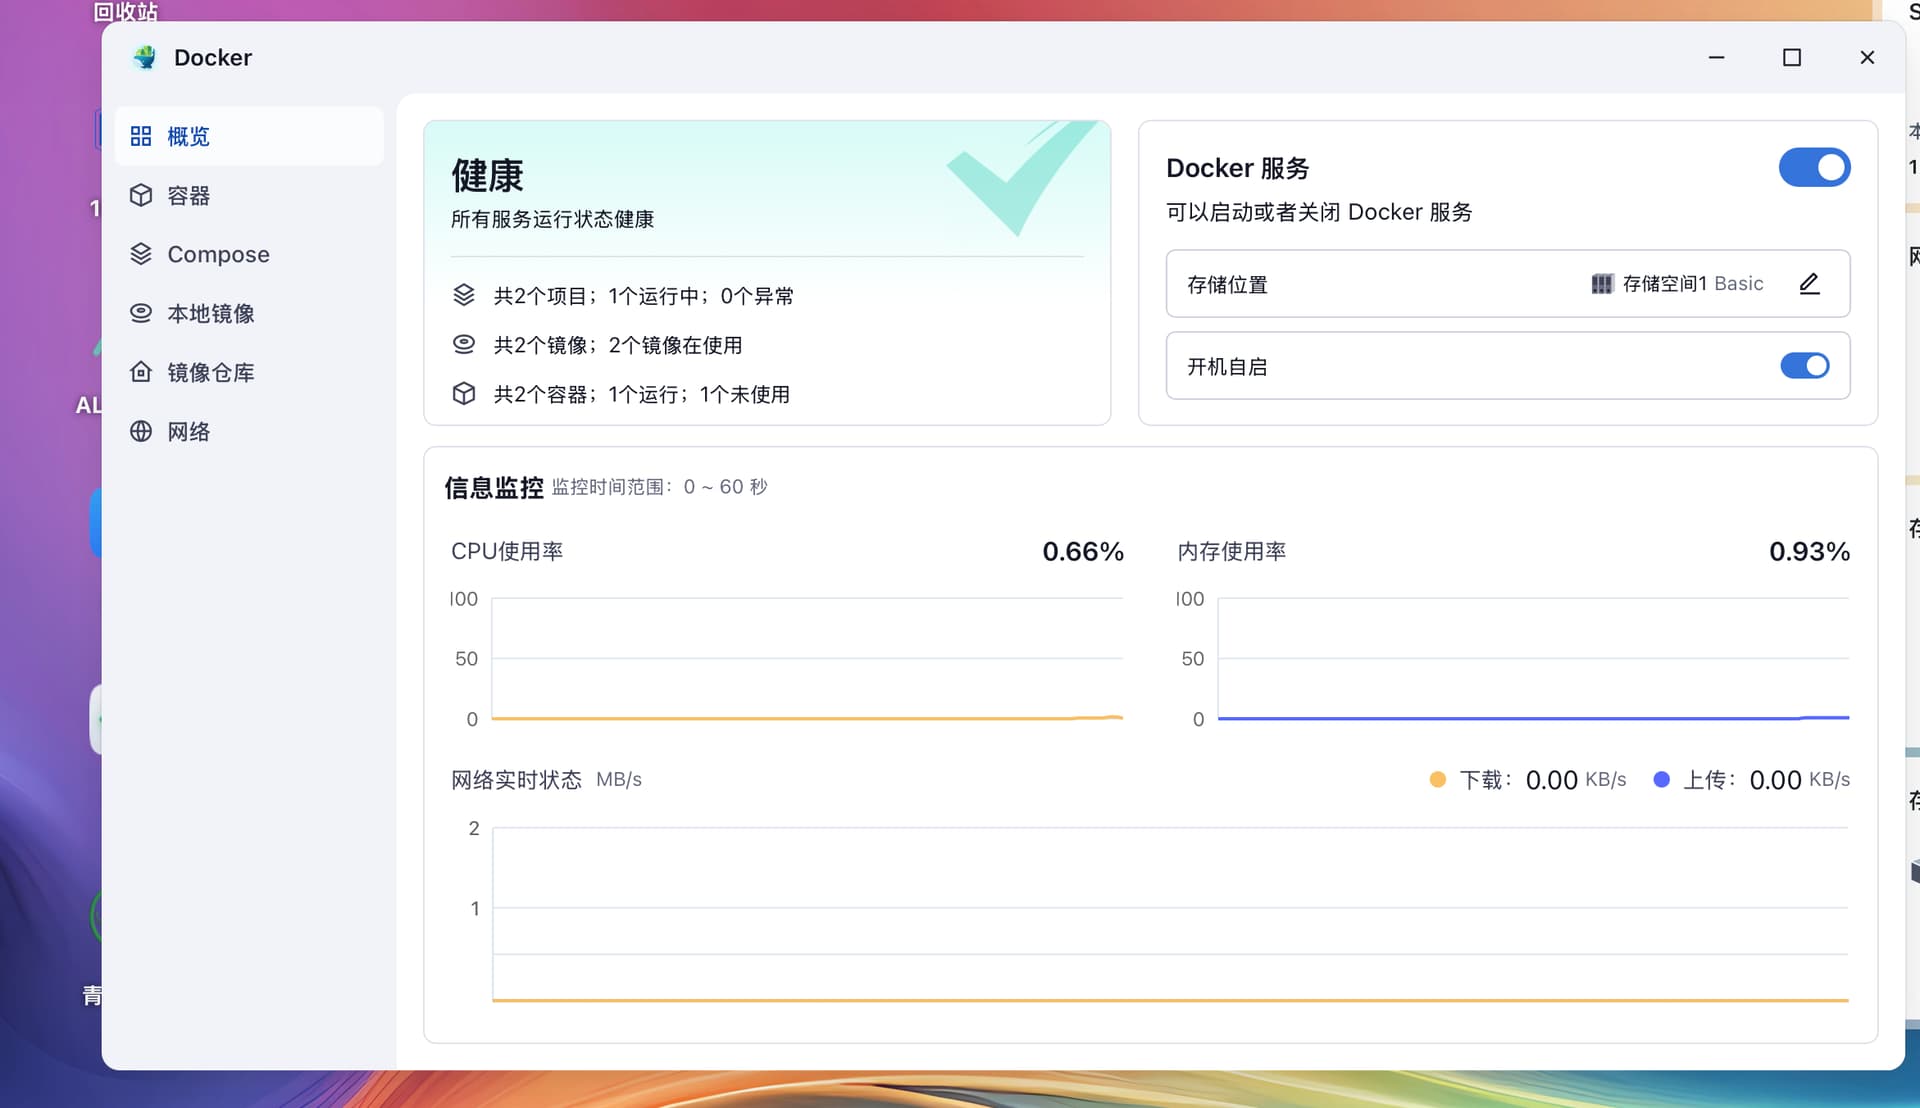The height and width of the screenshot is (1108, 1920).
Task: Click the 网络实时状态 network chart area
Action: 1170,913
